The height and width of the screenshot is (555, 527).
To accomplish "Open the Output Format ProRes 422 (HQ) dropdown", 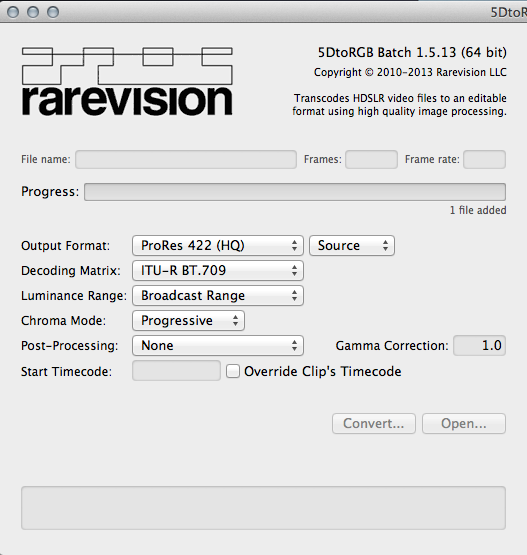I will click(218, 245).
